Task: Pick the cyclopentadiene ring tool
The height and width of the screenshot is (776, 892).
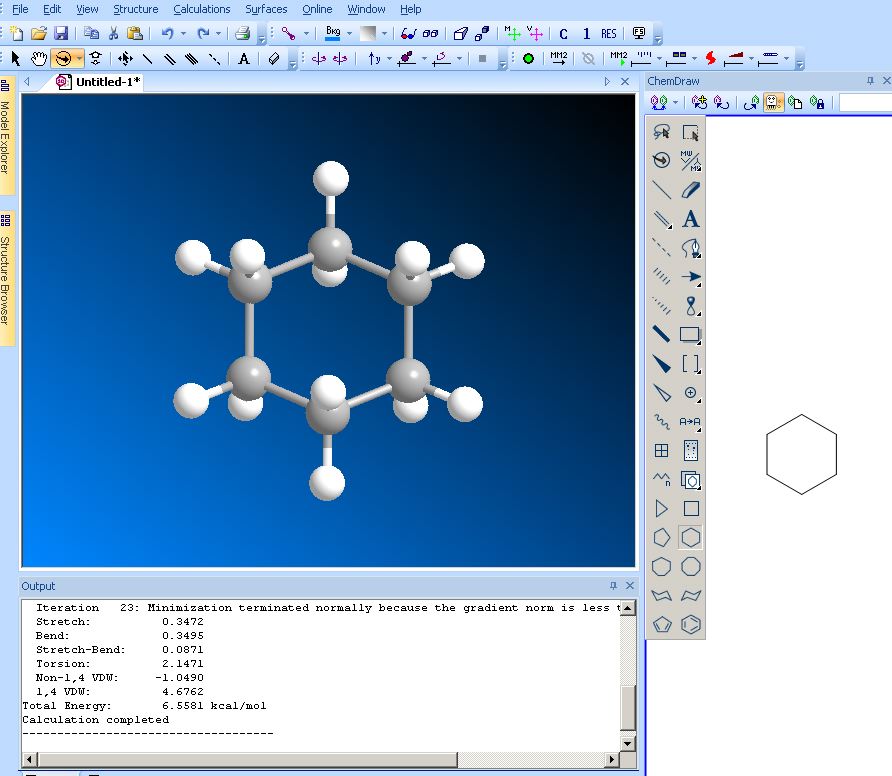Action: point(661,624)
